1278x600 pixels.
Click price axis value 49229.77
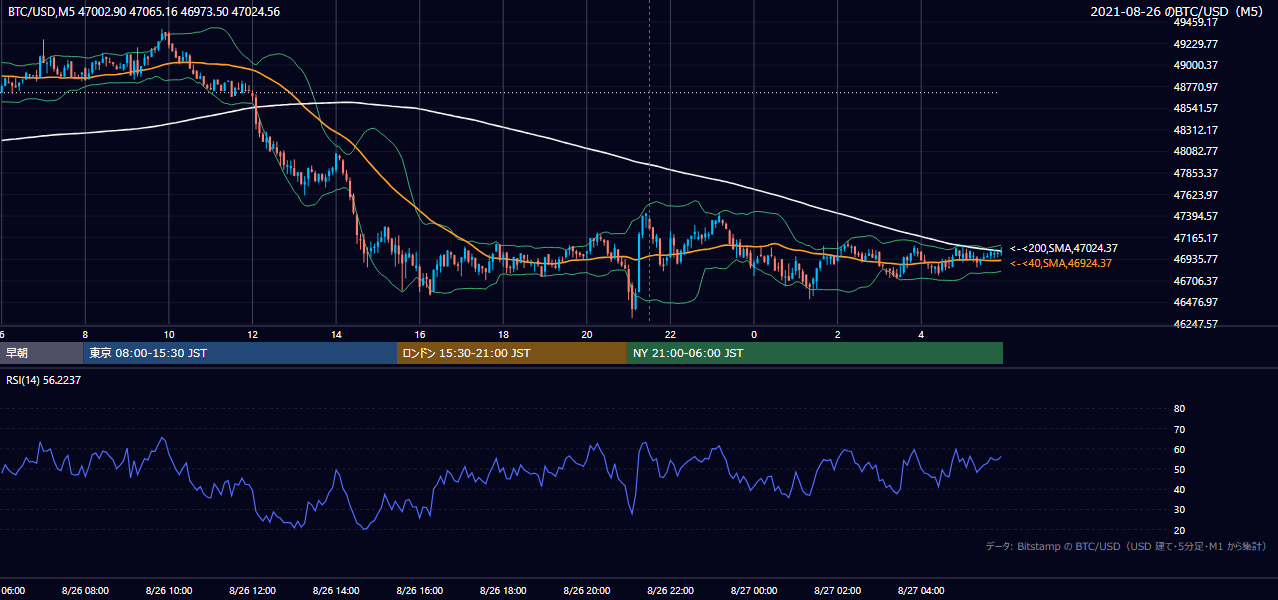pos(1195,44)
